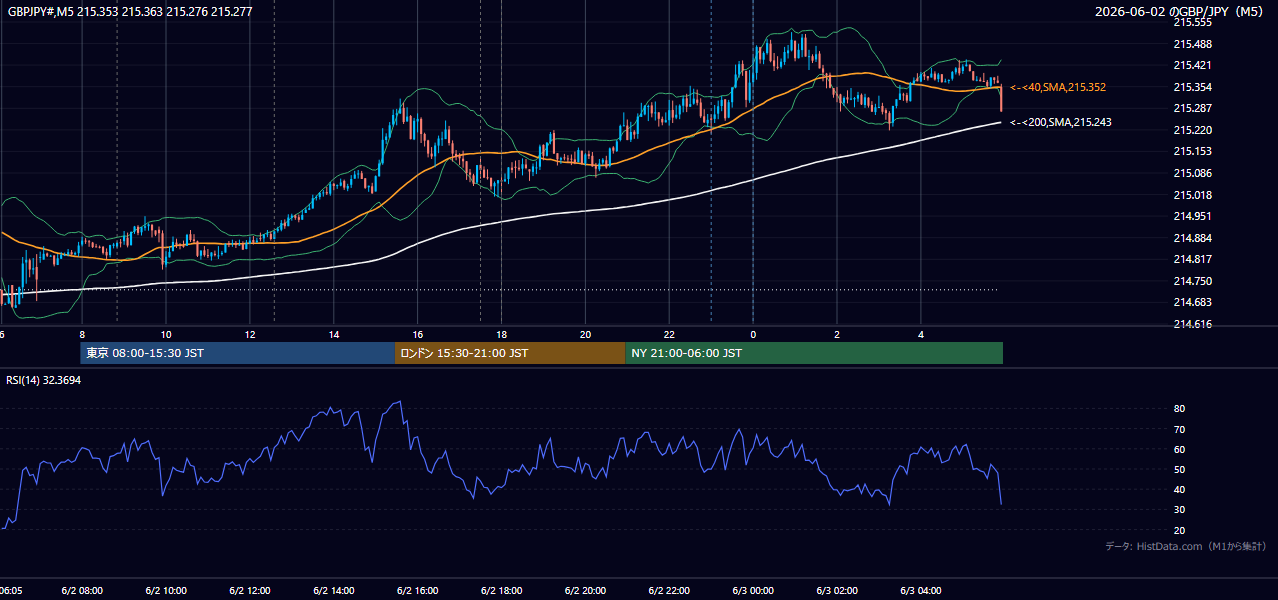Click hour tick 22 under price chart
This screenshot has width=1278, height=600.
670,335
